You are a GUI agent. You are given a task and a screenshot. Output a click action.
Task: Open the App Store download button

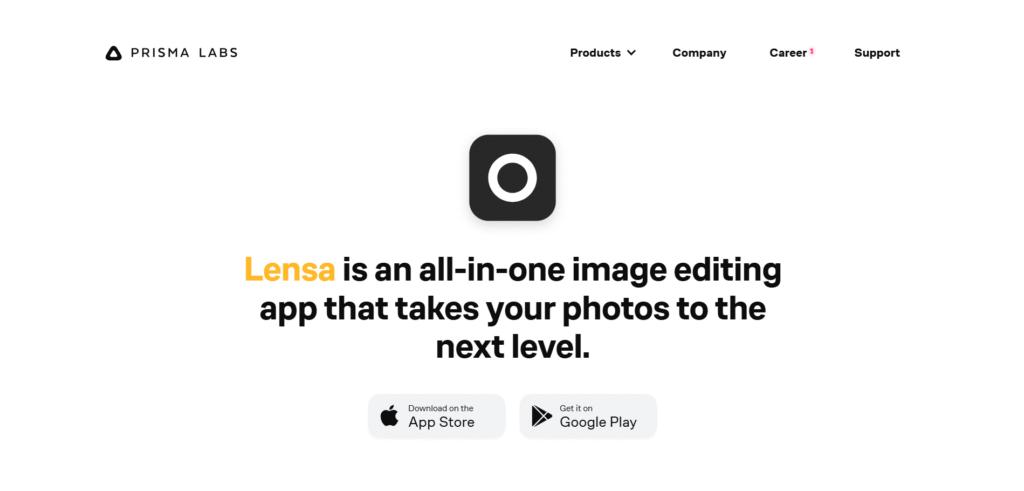436,416
